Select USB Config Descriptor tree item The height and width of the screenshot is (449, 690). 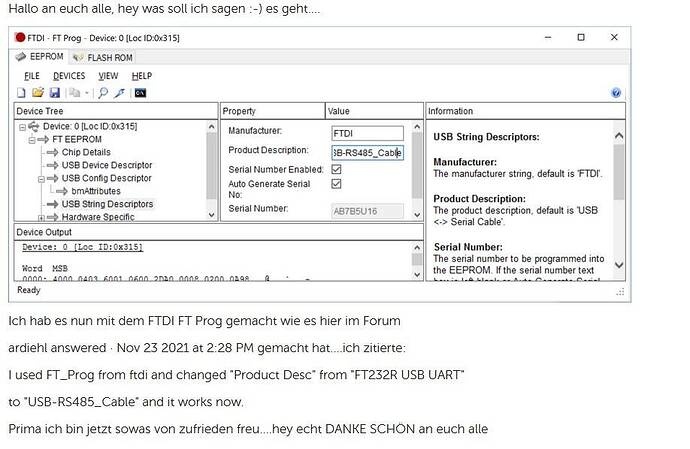(106, 178)
